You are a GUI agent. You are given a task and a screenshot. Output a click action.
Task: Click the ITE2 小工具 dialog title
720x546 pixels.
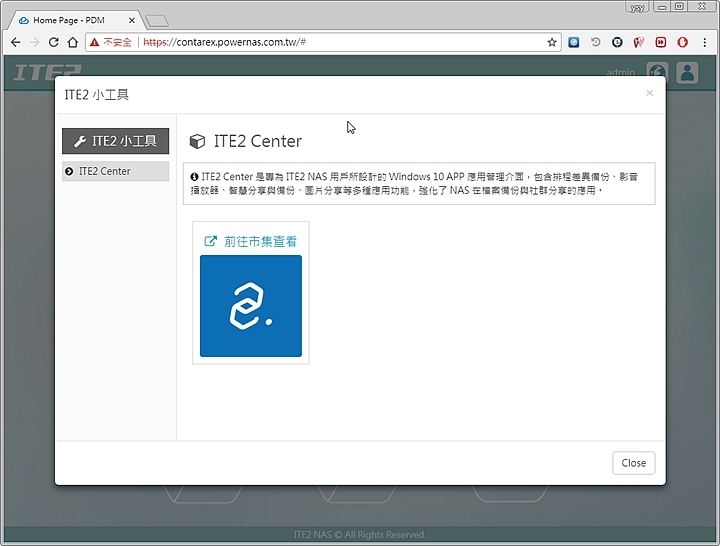pos(96,95)
